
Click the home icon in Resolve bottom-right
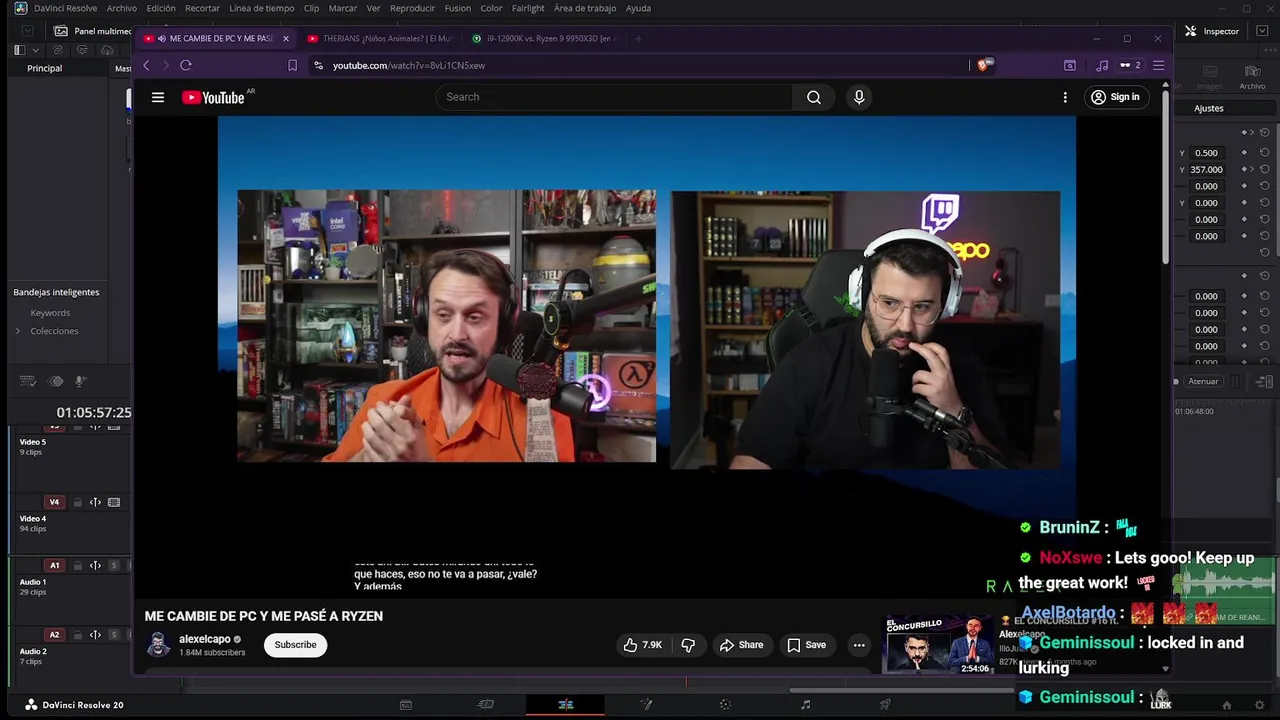tap(1227, 705)
